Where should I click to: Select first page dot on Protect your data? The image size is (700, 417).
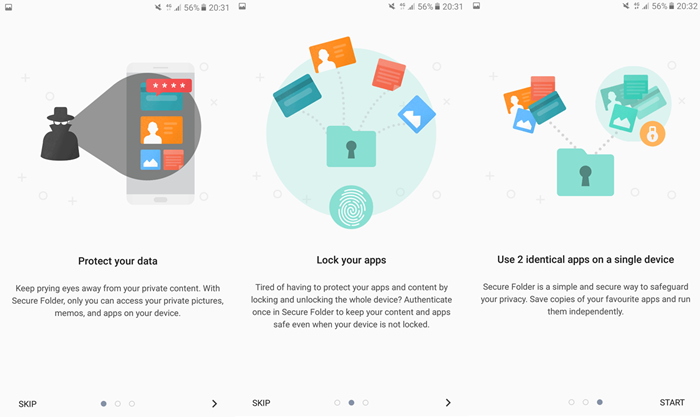point(104,404)
